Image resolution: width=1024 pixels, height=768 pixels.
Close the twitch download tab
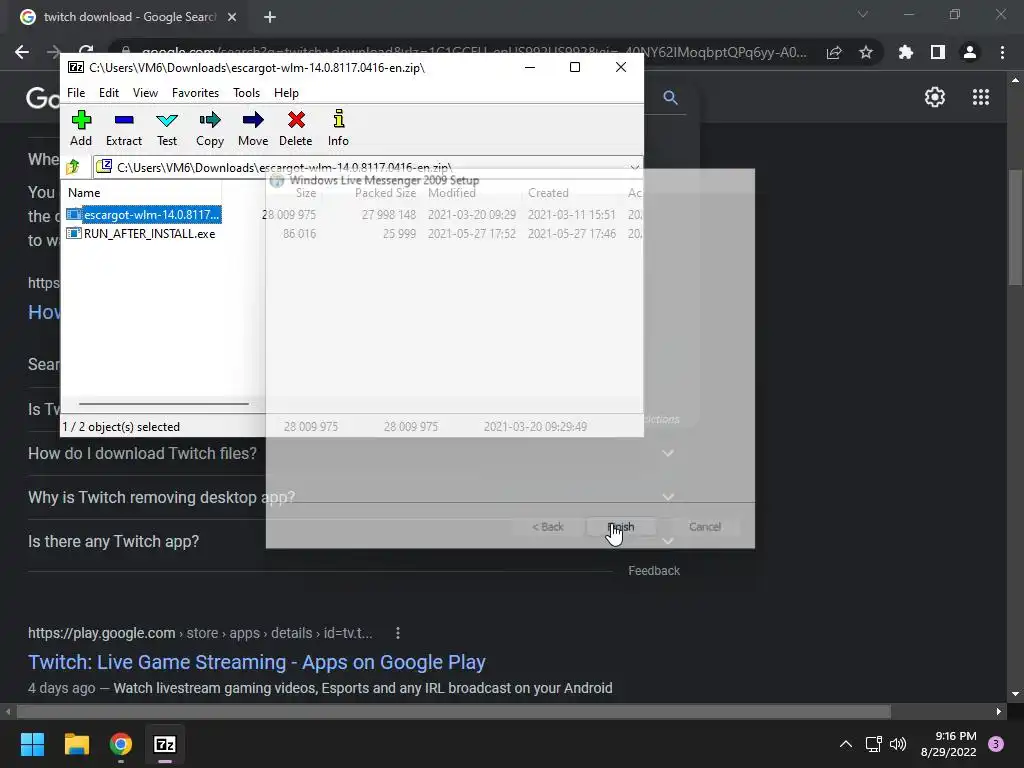coord(232,17)
